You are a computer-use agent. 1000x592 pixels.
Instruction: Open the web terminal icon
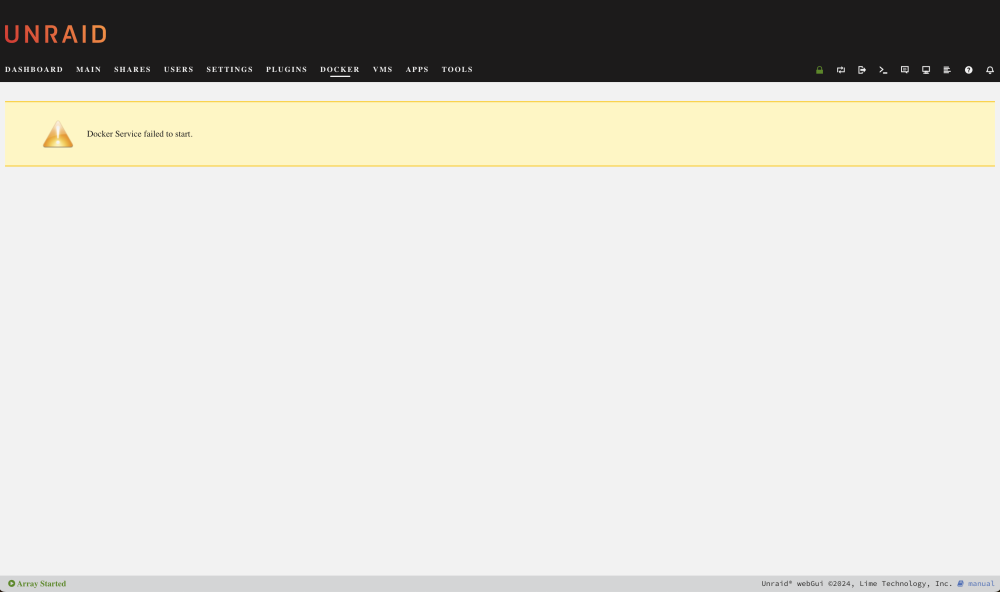coord(883,70)
